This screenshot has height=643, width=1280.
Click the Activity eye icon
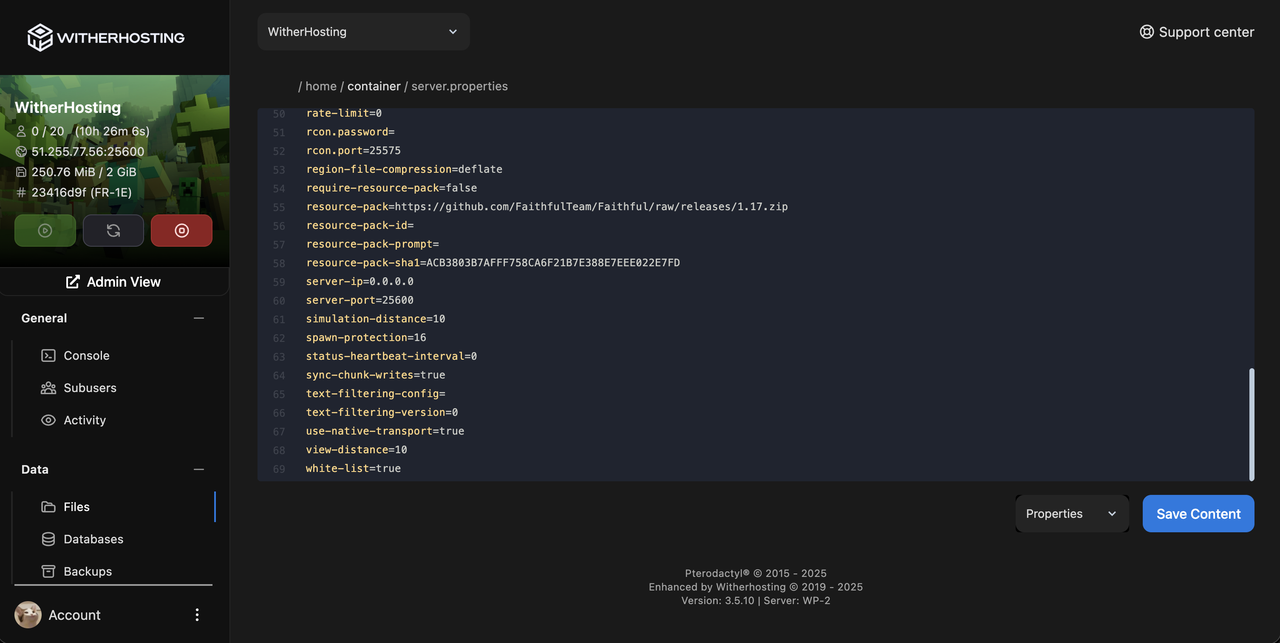(x=48, y=420)
